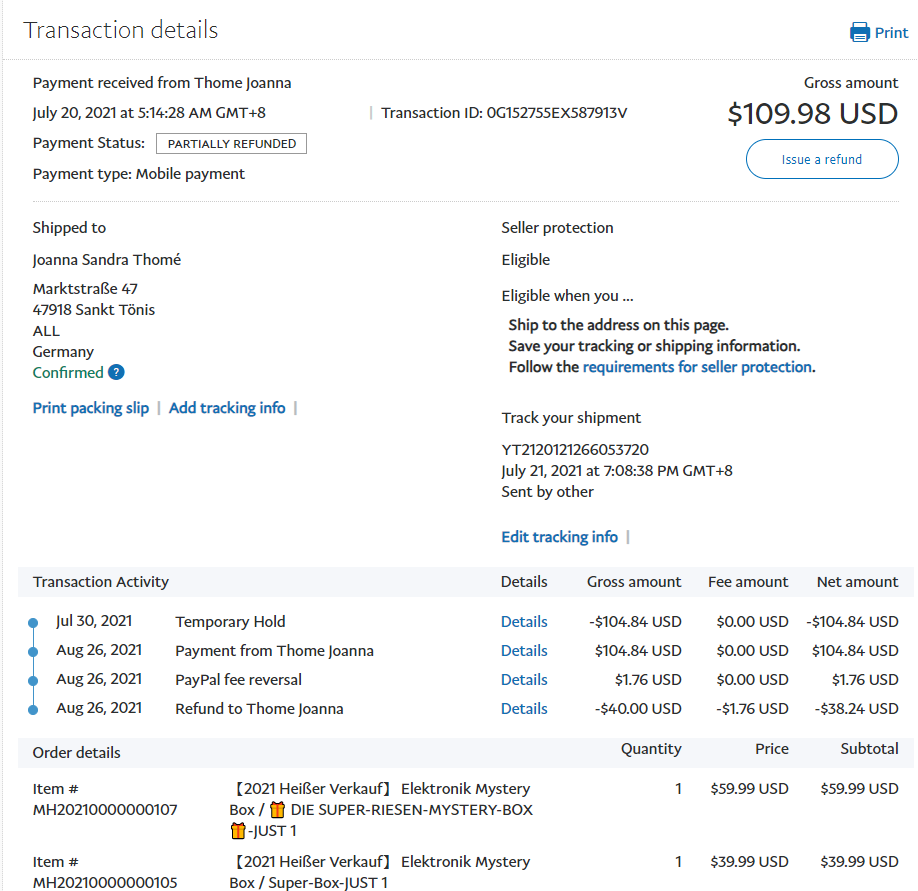View Details for Refund to Thome Joanna

tap(524, 709)
